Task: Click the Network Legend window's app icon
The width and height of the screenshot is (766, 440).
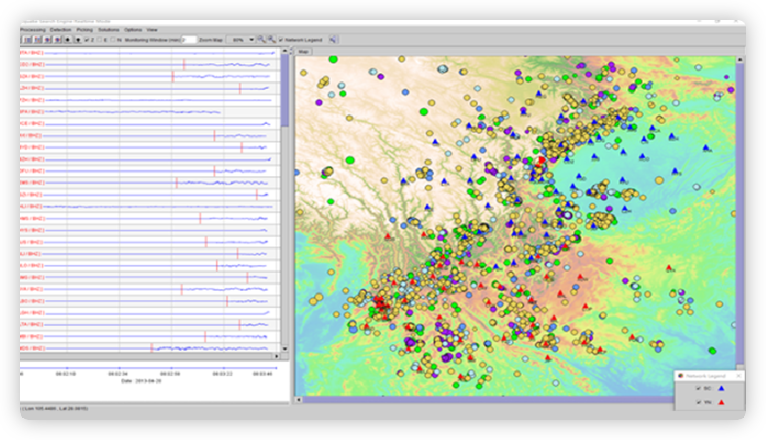Action: (681, 376)
